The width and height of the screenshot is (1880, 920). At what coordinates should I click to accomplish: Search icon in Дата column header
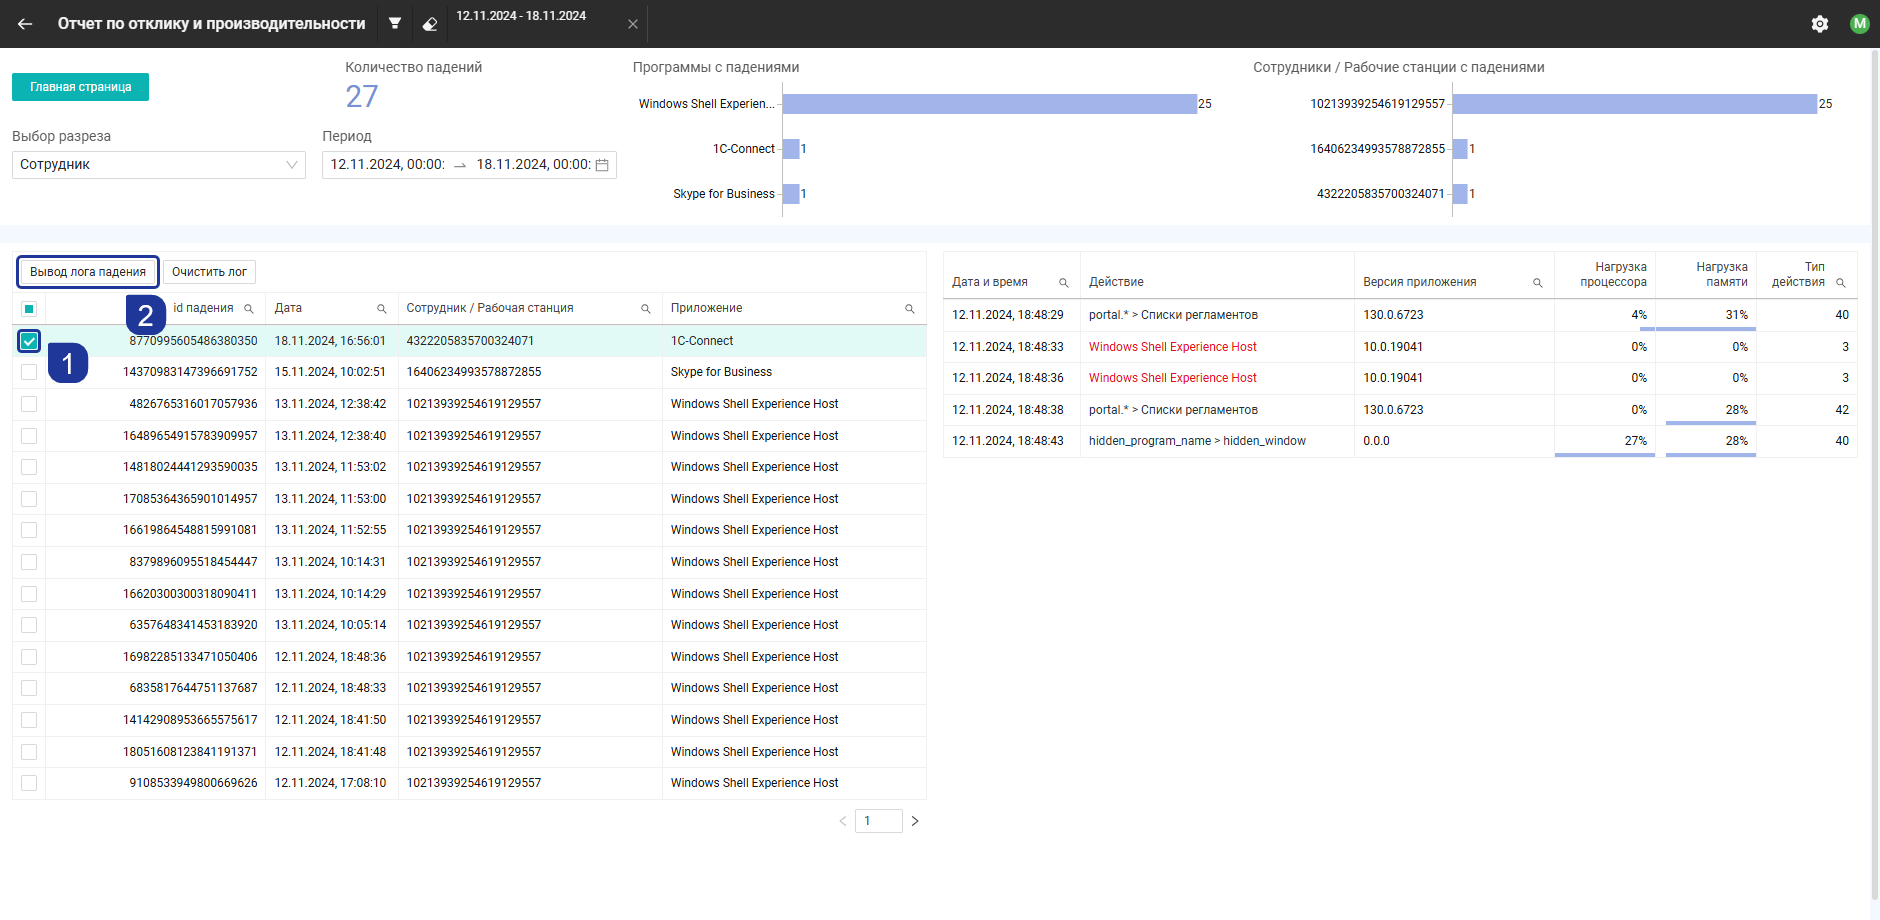pos(382,309)
